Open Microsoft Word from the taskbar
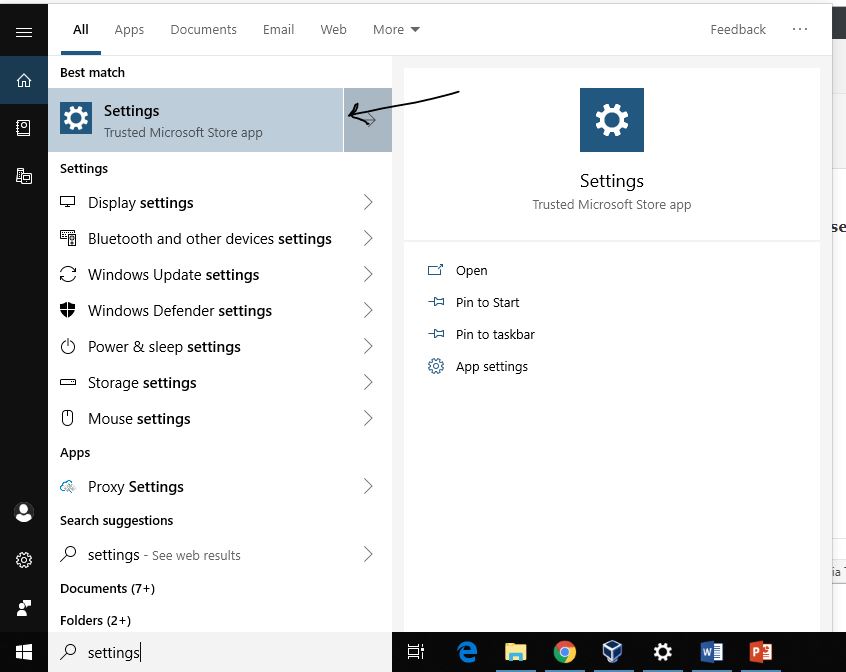The width and height of the screenshot is (846, 672). point(711,652)
